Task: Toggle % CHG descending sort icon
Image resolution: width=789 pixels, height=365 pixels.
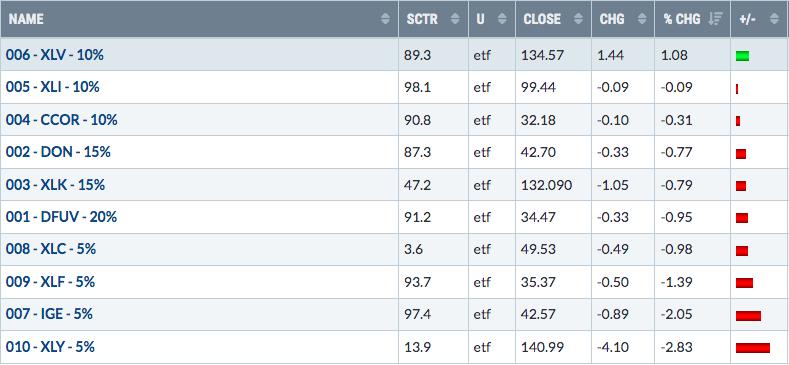Action: [x=715, y=19]
